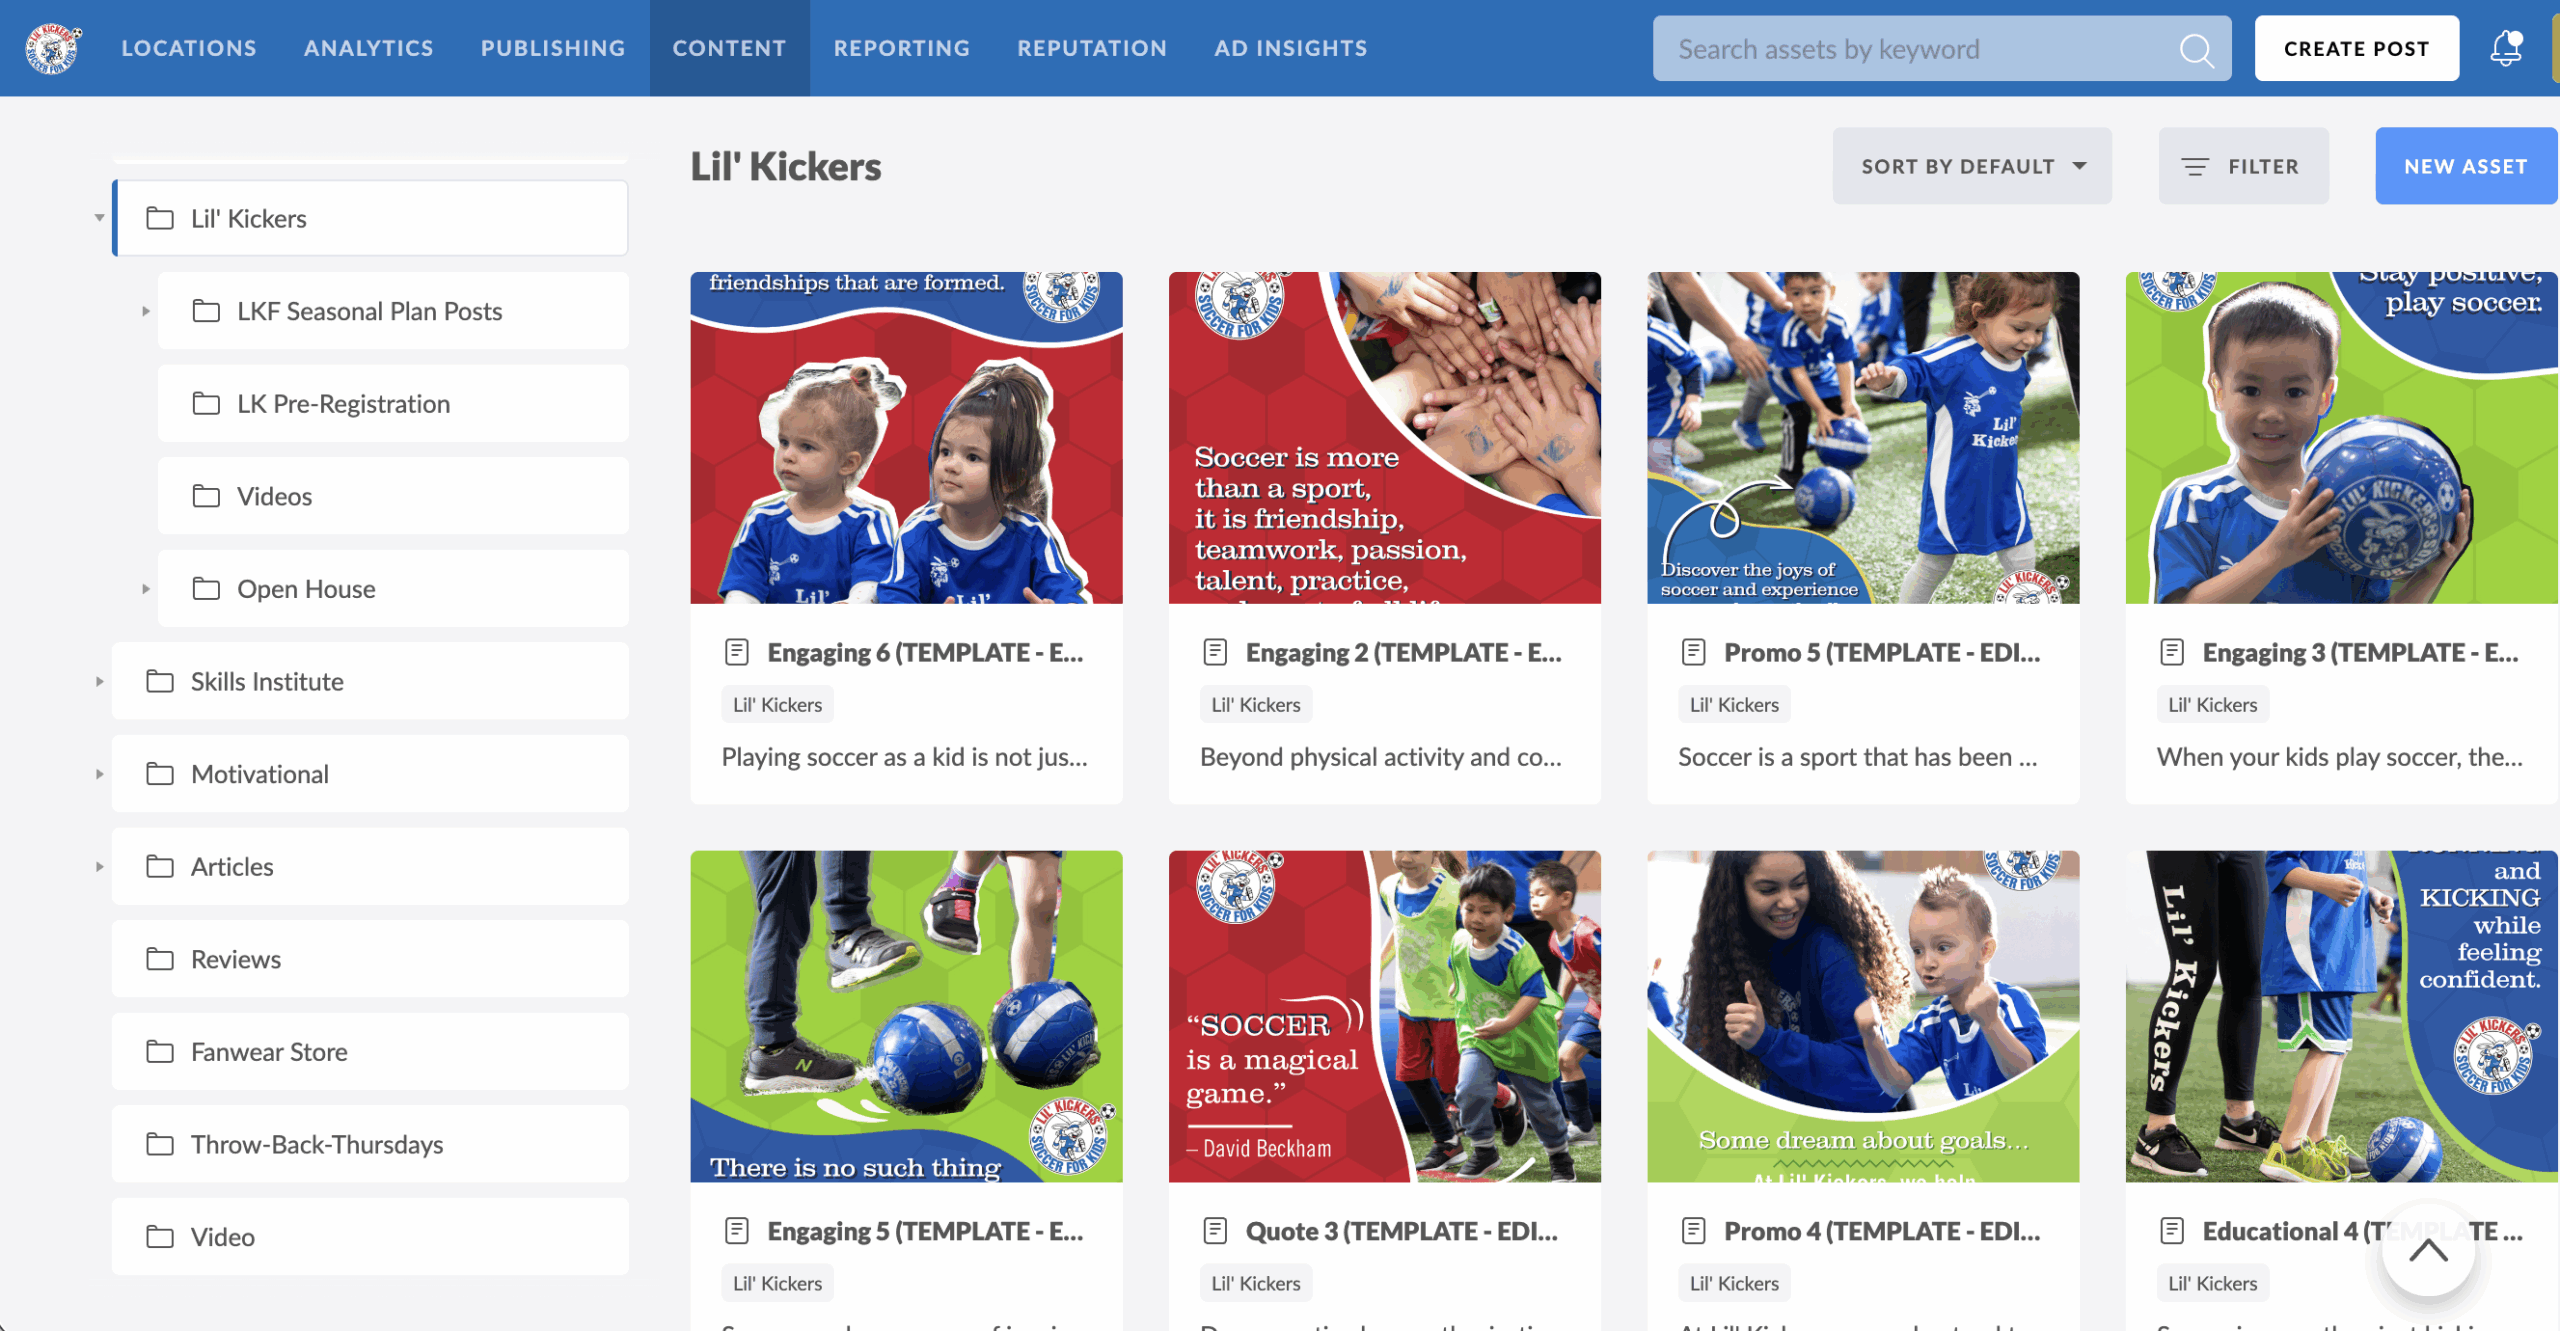2560x1331 pixels.
Task: Expand the Skills Institute folder
Action: [x=99, y=682]
